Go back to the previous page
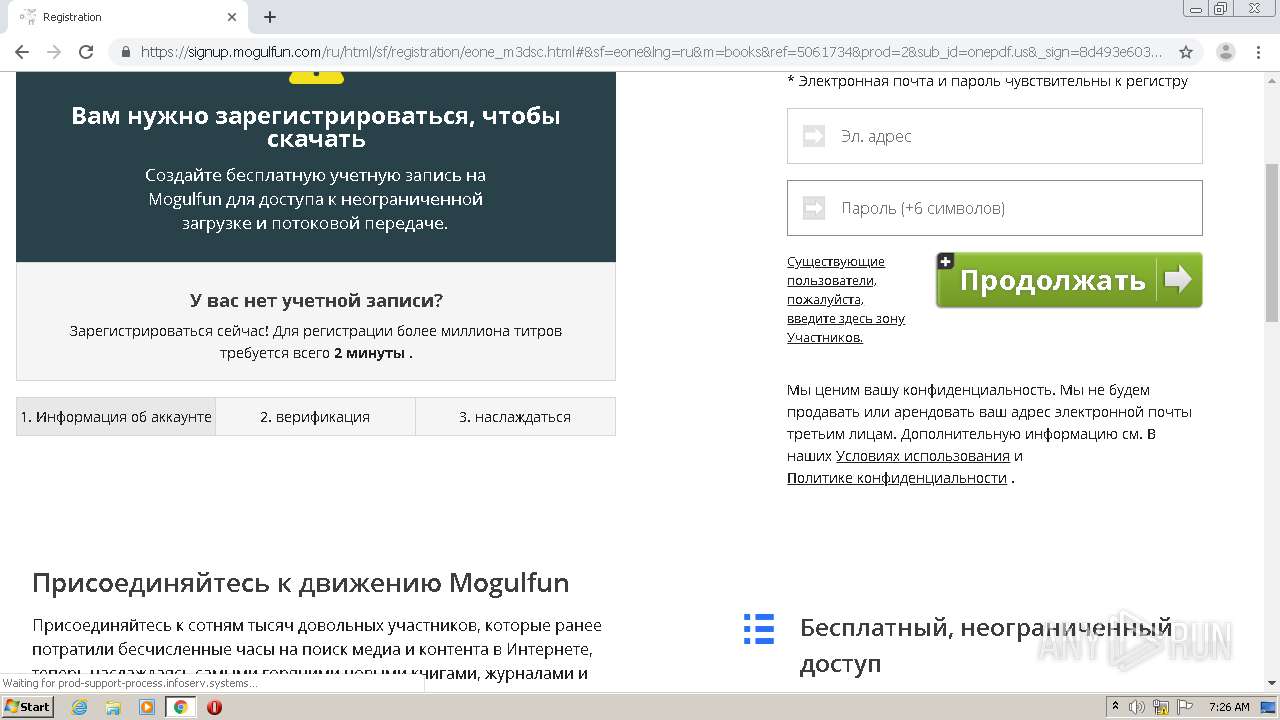Image resolution: width=1280 pixels, height=720 pixels. point(22,52)
